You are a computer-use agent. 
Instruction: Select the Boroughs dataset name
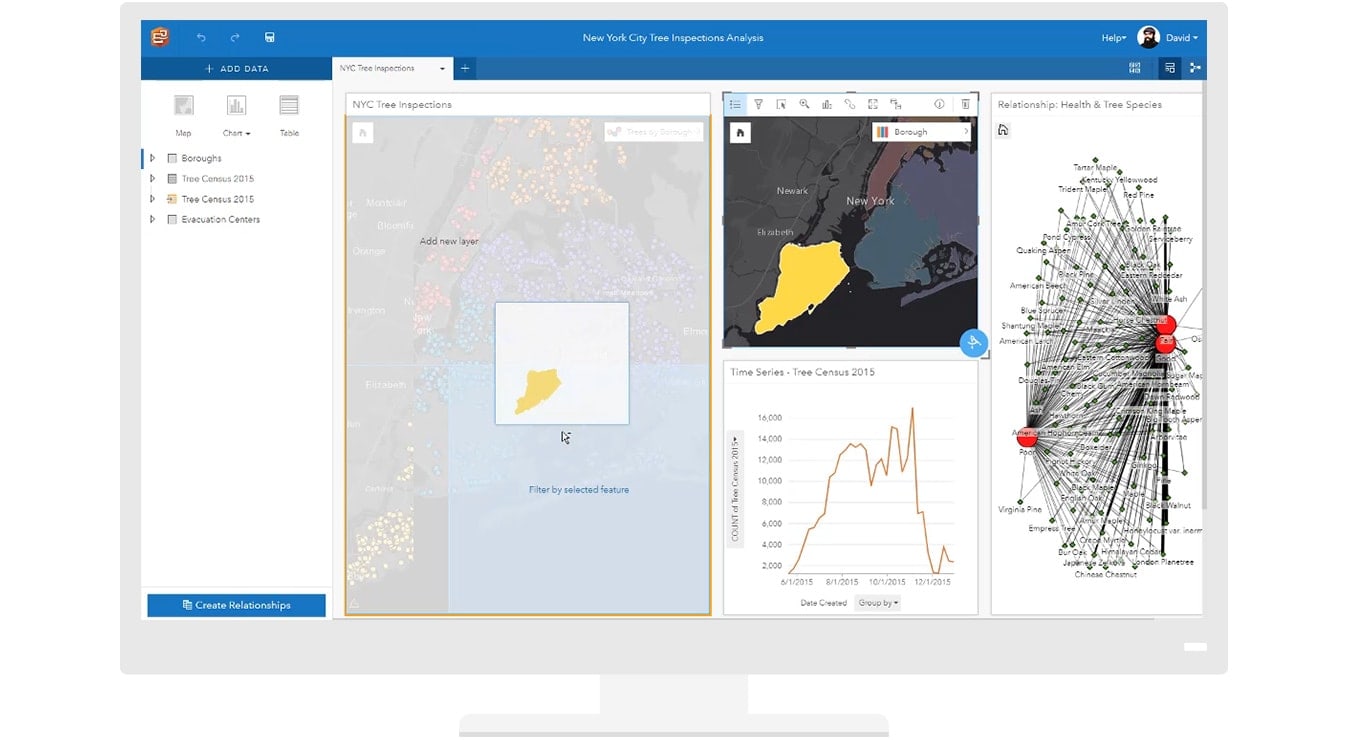coord(201,158)
